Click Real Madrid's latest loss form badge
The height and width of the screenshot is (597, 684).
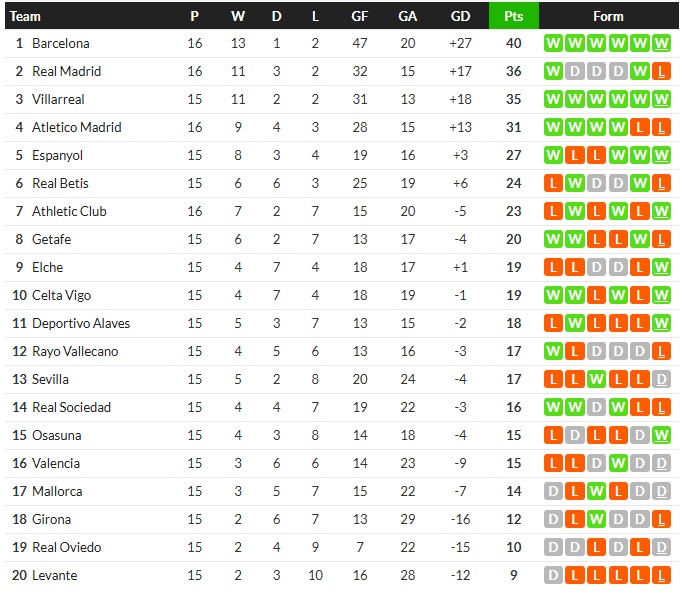[661, 71]
